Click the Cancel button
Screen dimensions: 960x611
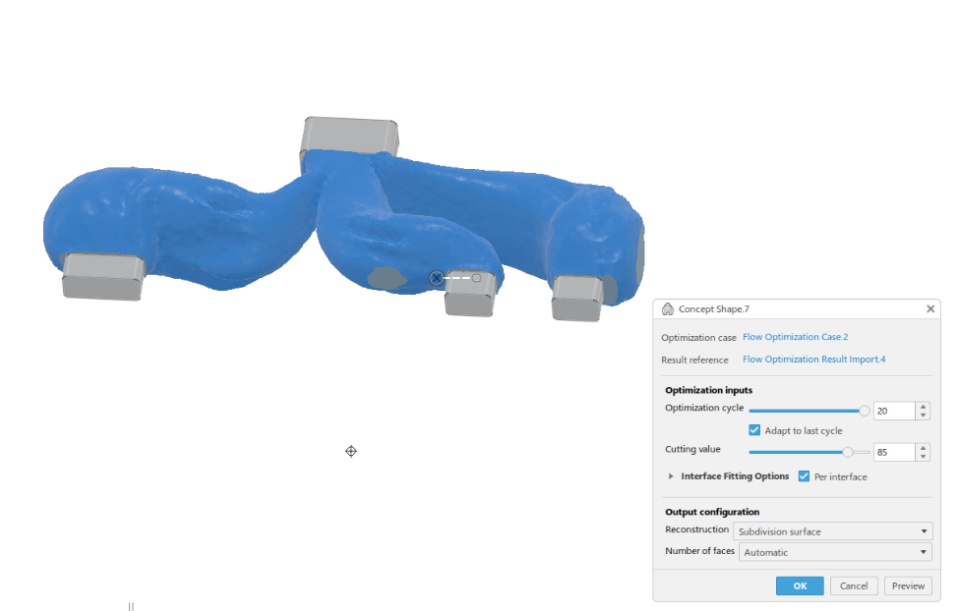(854, 586)
